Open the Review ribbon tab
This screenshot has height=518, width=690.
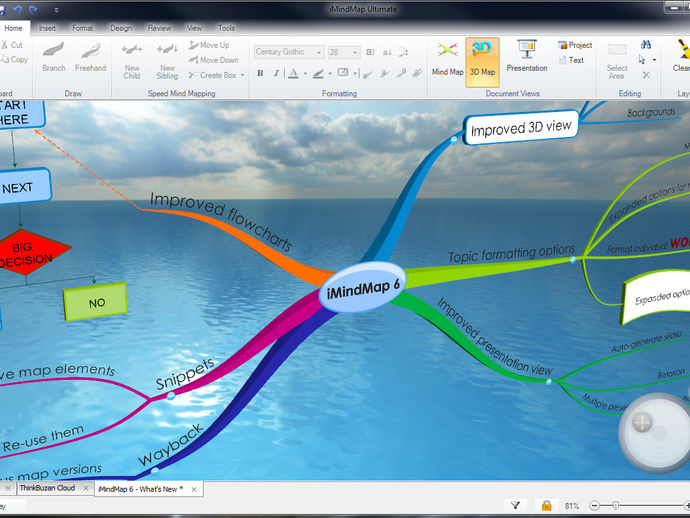[159, 28]
